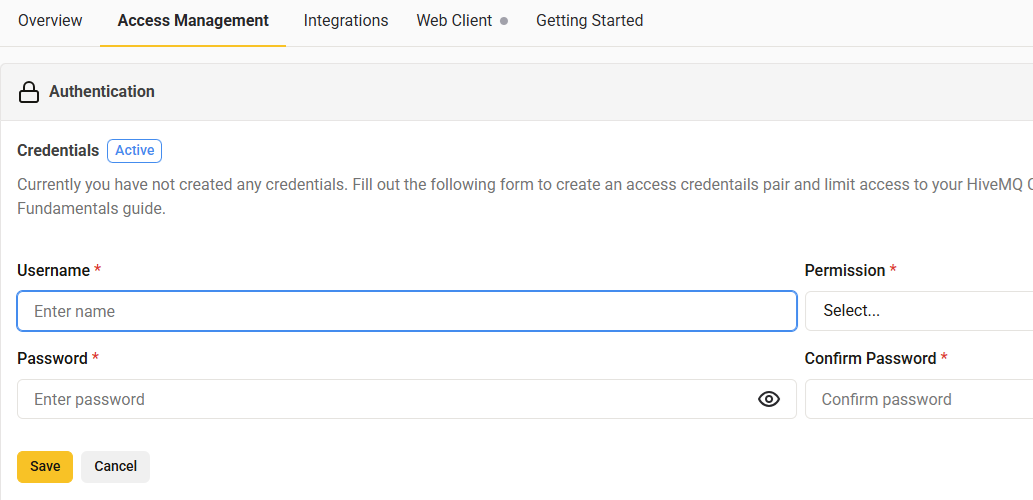Toggle password visibility with the eye icon
1033x500 pixels.
click(x=768, y=399)
